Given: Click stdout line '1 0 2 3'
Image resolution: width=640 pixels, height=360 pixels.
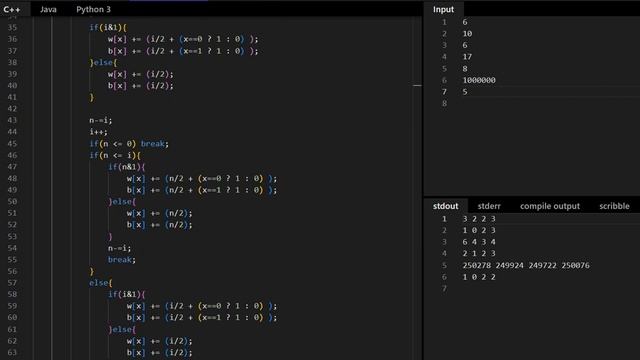Looking at the screenshot, I should click(x=479, y=230).
